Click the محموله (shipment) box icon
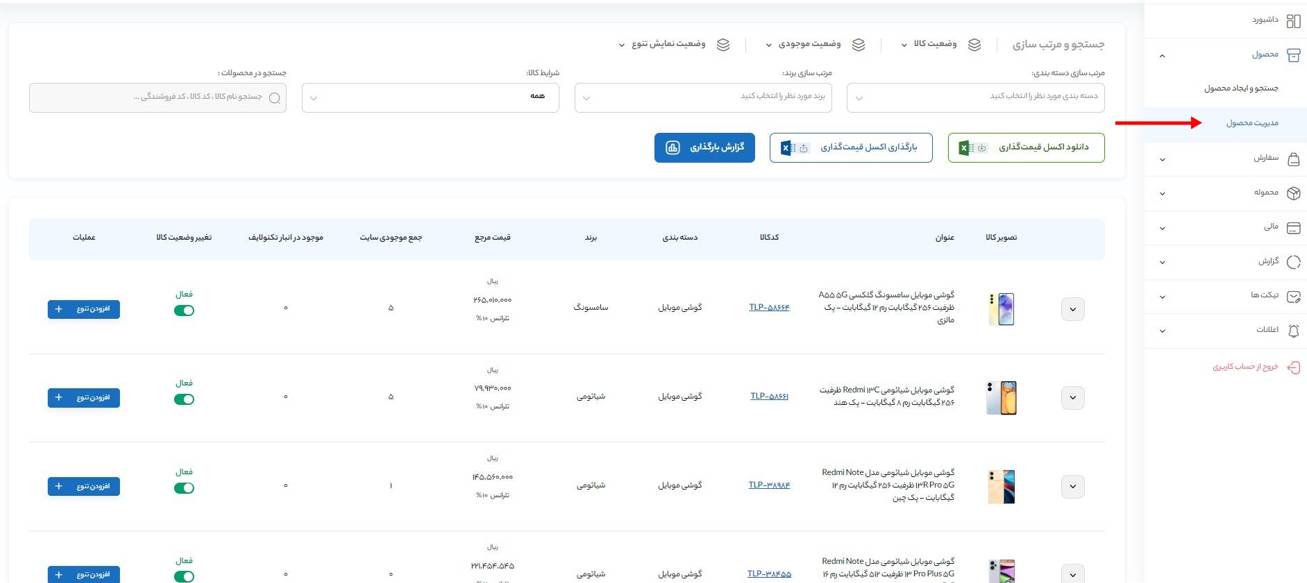 (x=1293, y=193)
